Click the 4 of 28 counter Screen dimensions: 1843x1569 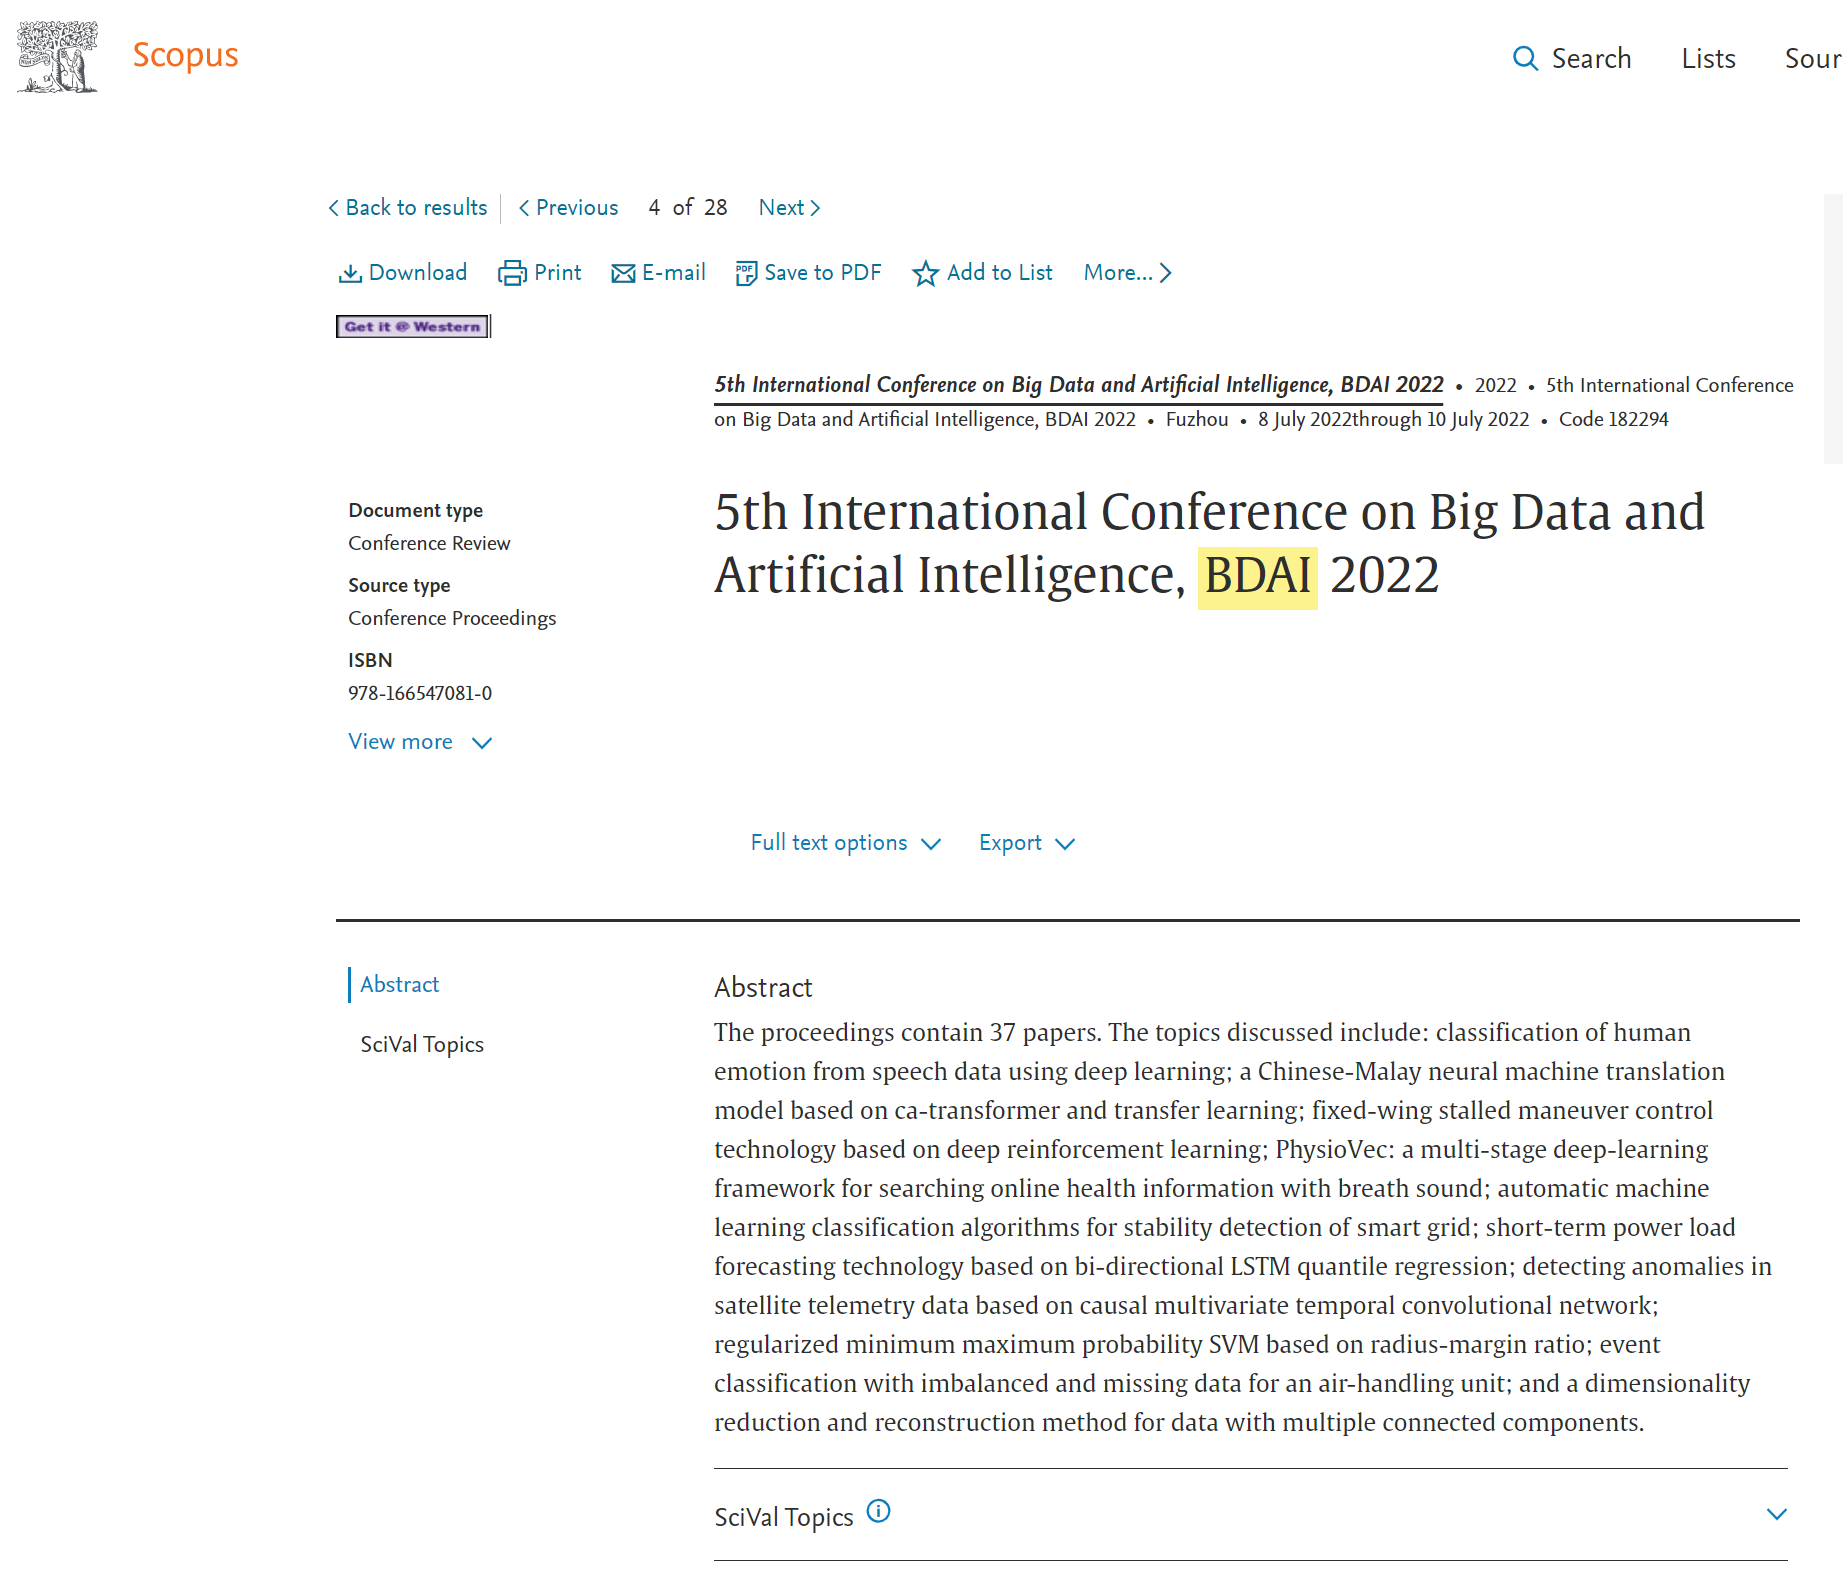point(688,208)
